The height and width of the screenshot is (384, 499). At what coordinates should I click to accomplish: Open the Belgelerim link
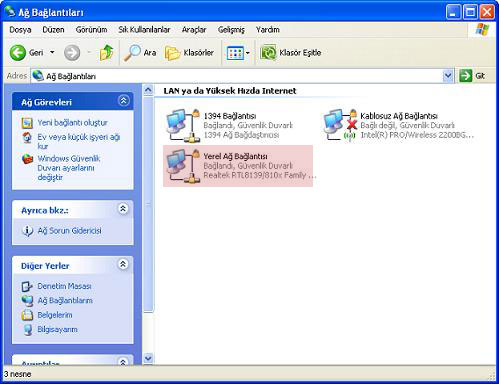tap(55, 315)
